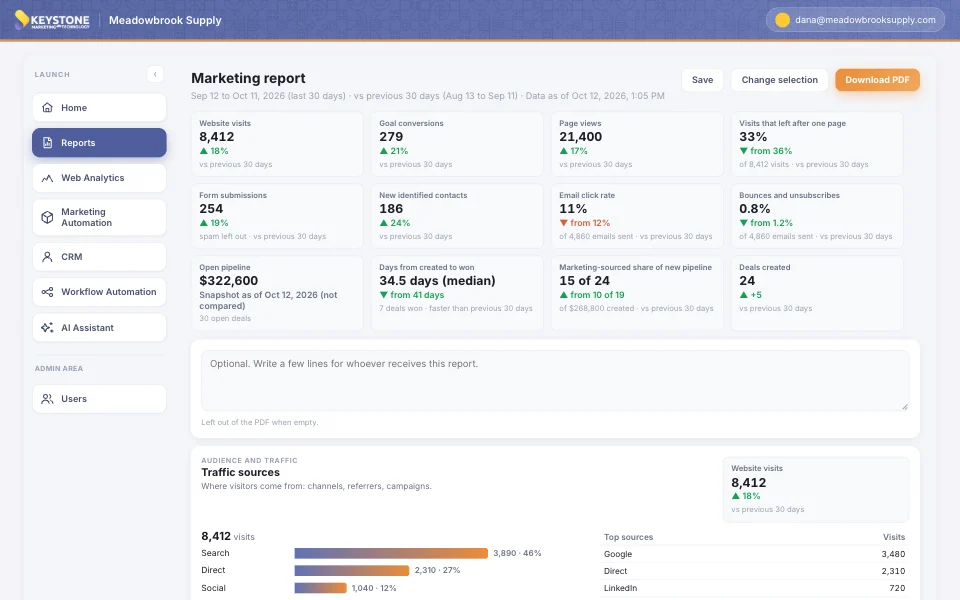960x600 pixels.
Task: Click the LinkedIn row in Top sources
Action: [x=754, y=588]
